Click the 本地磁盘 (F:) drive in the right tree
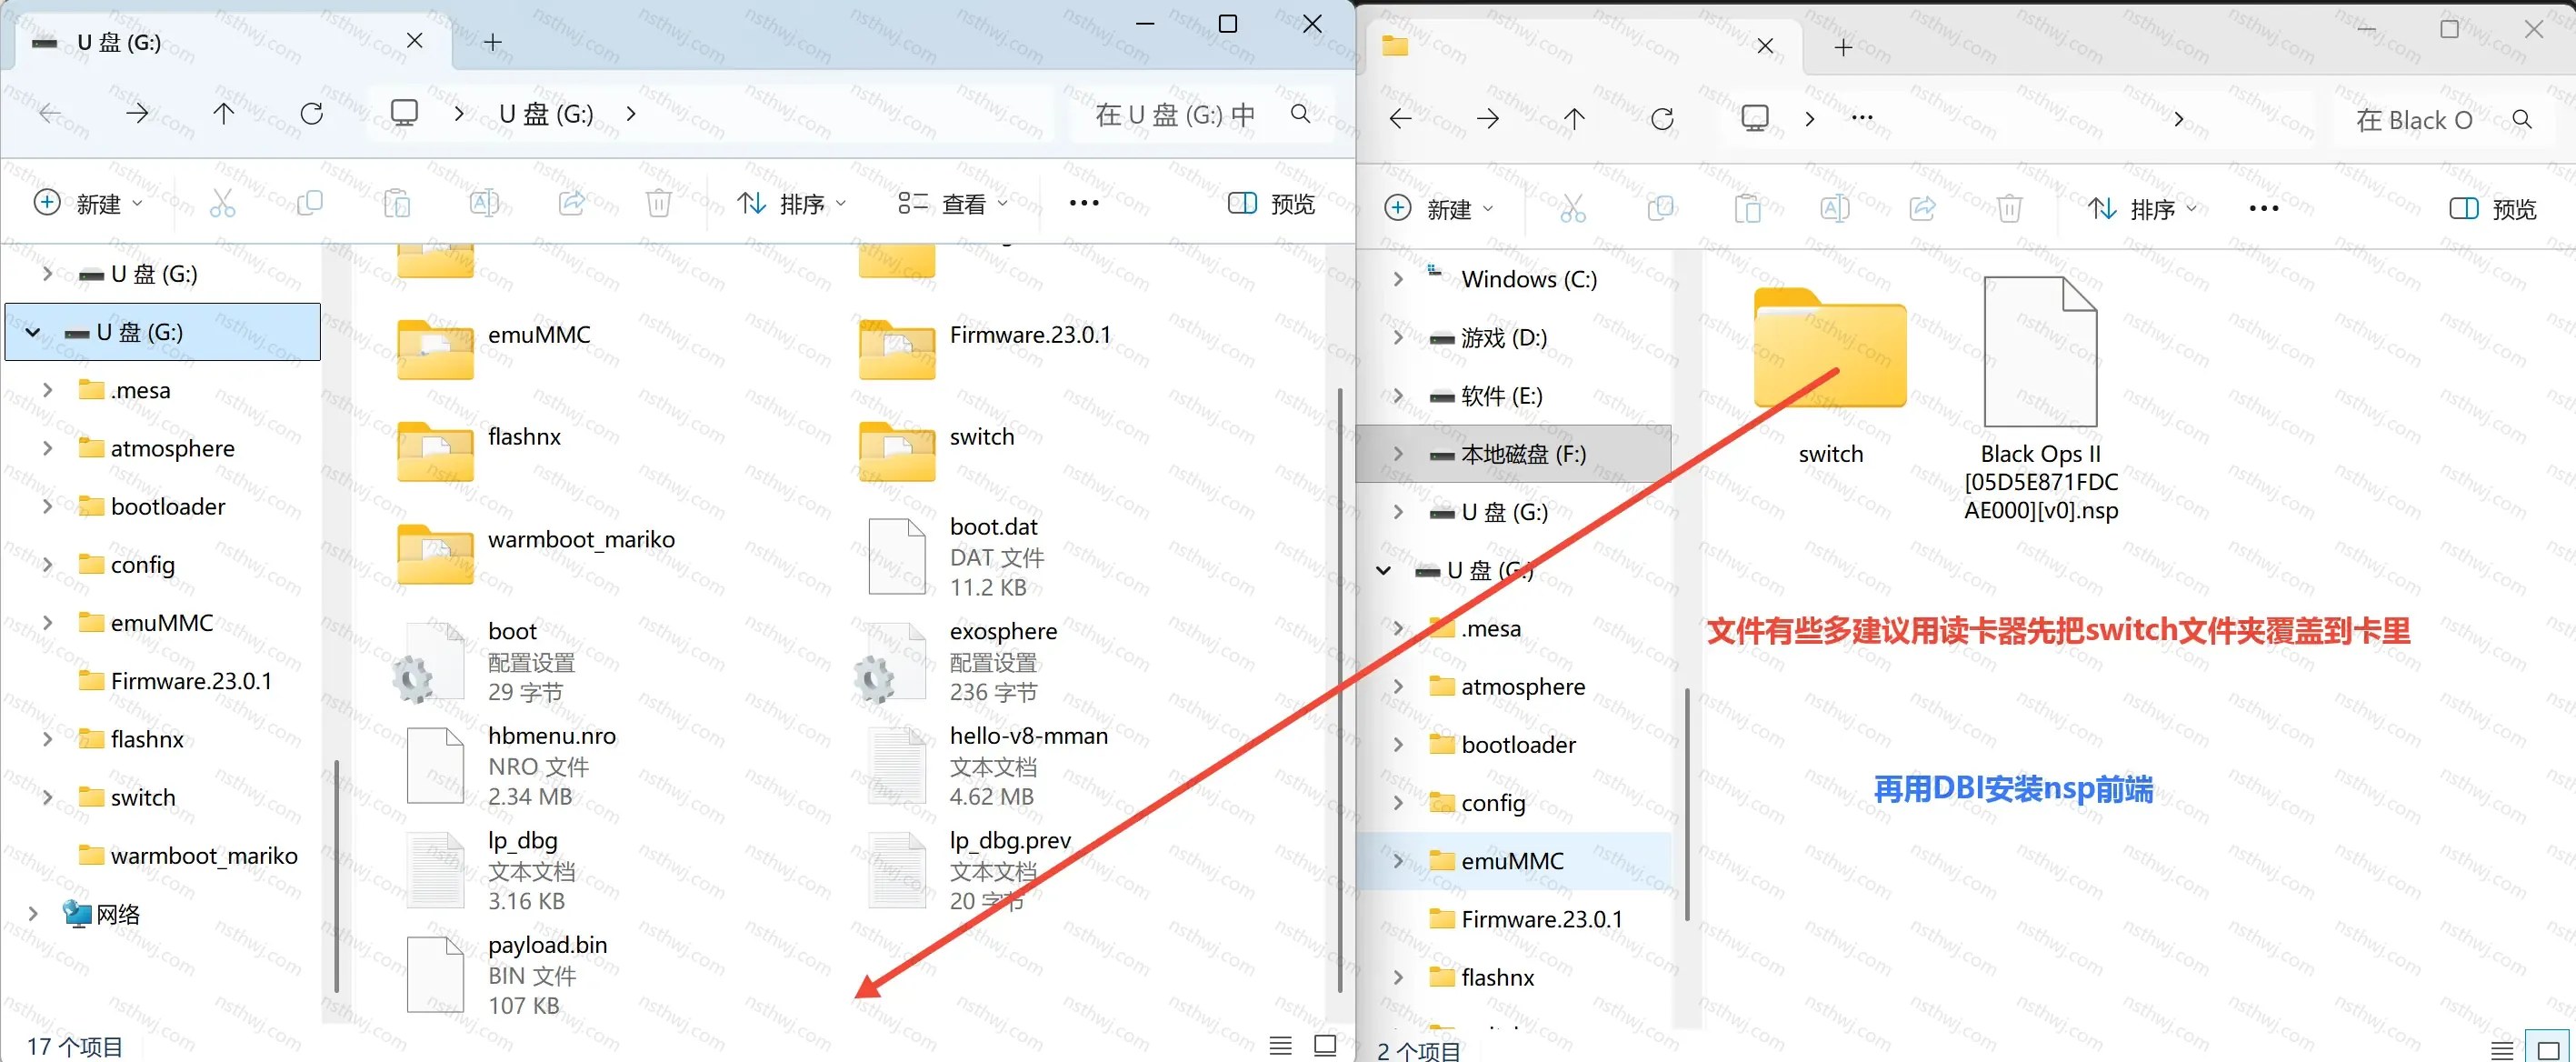This screenshot has width=2576, height=1062. point(1513,454)
